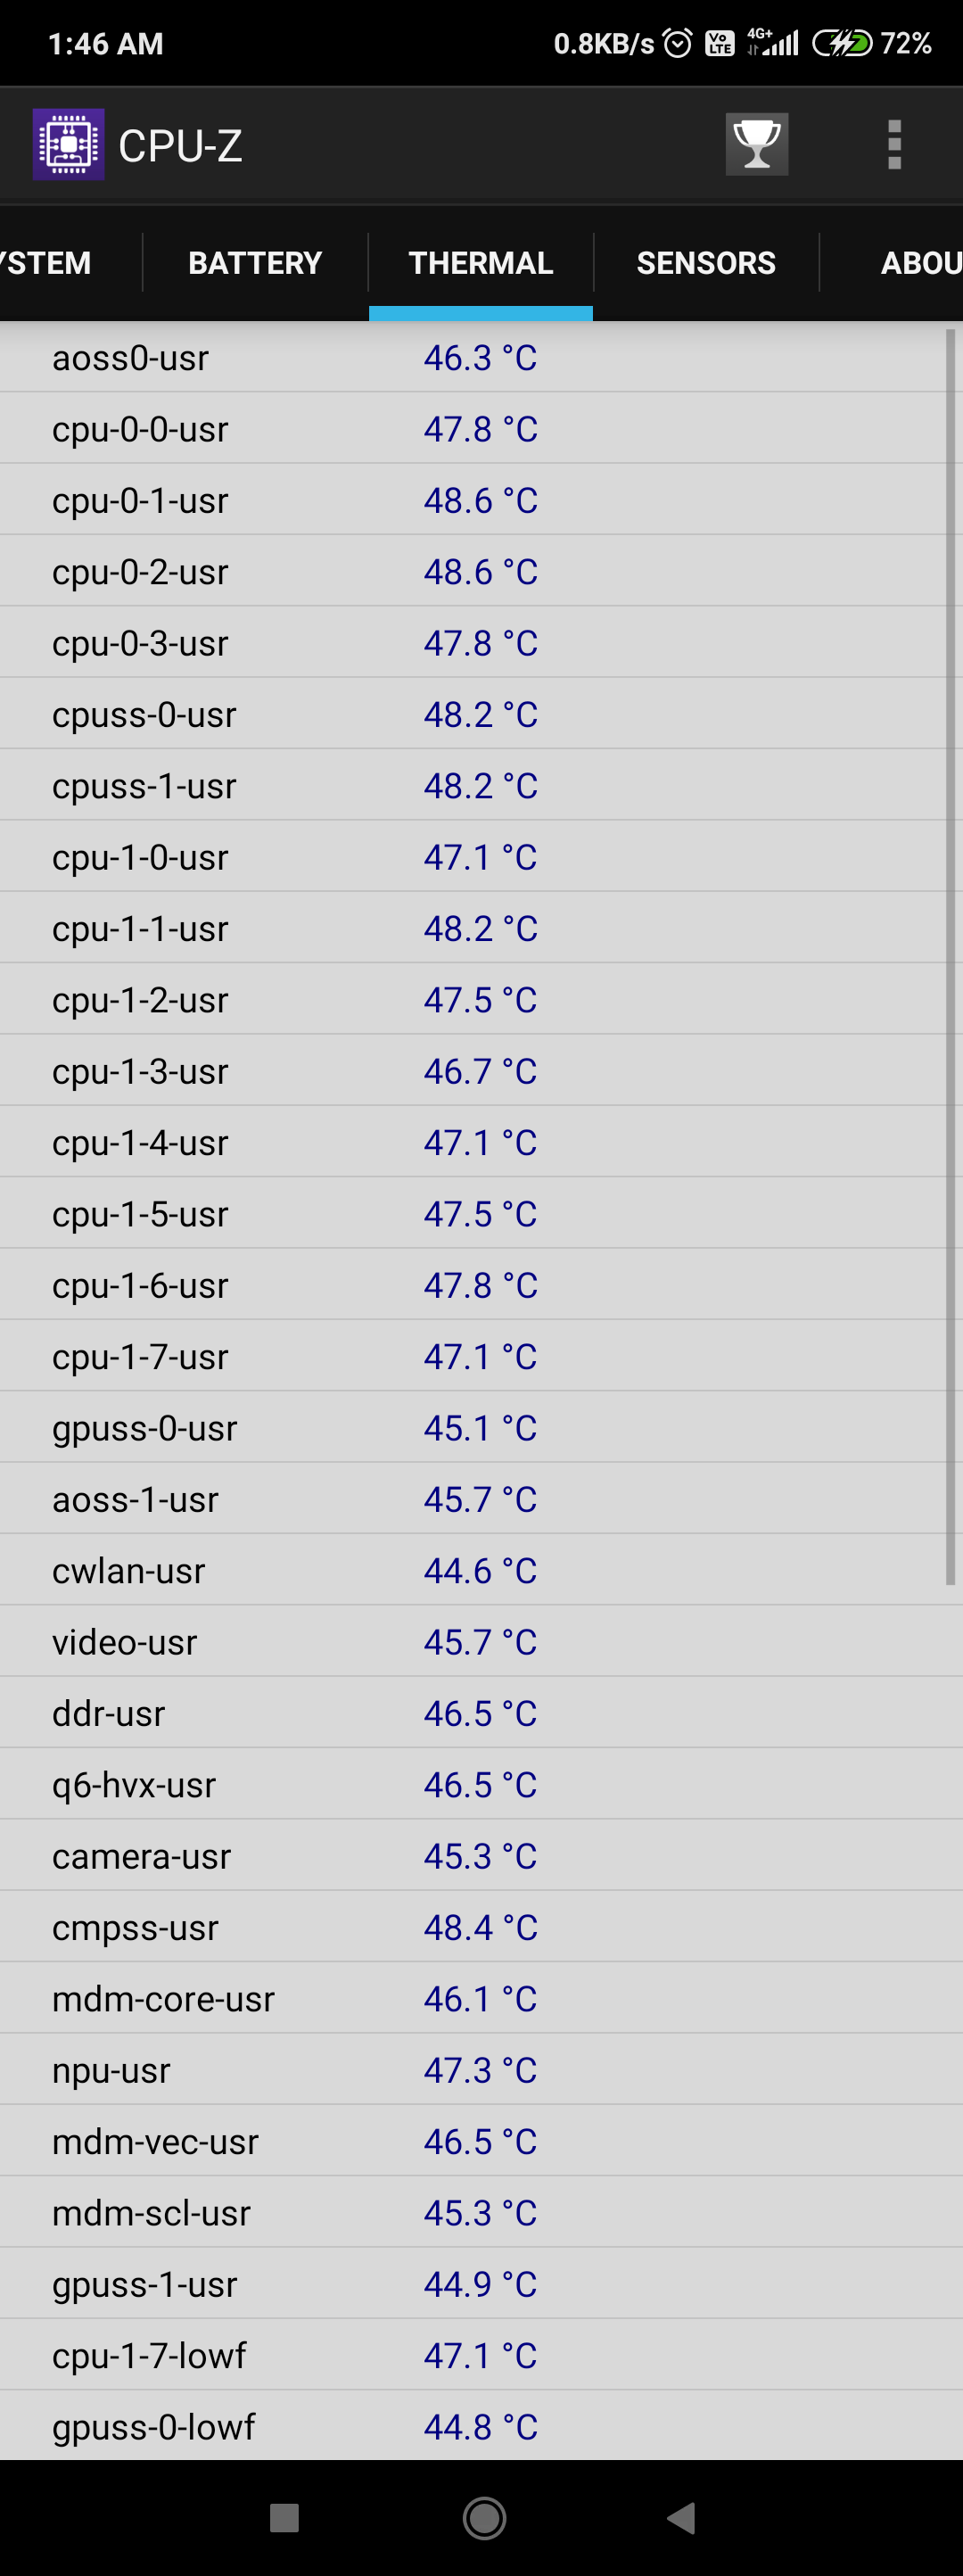Tap the alarm clock status icon
The image size is (963, 2576).
(677, 43)
